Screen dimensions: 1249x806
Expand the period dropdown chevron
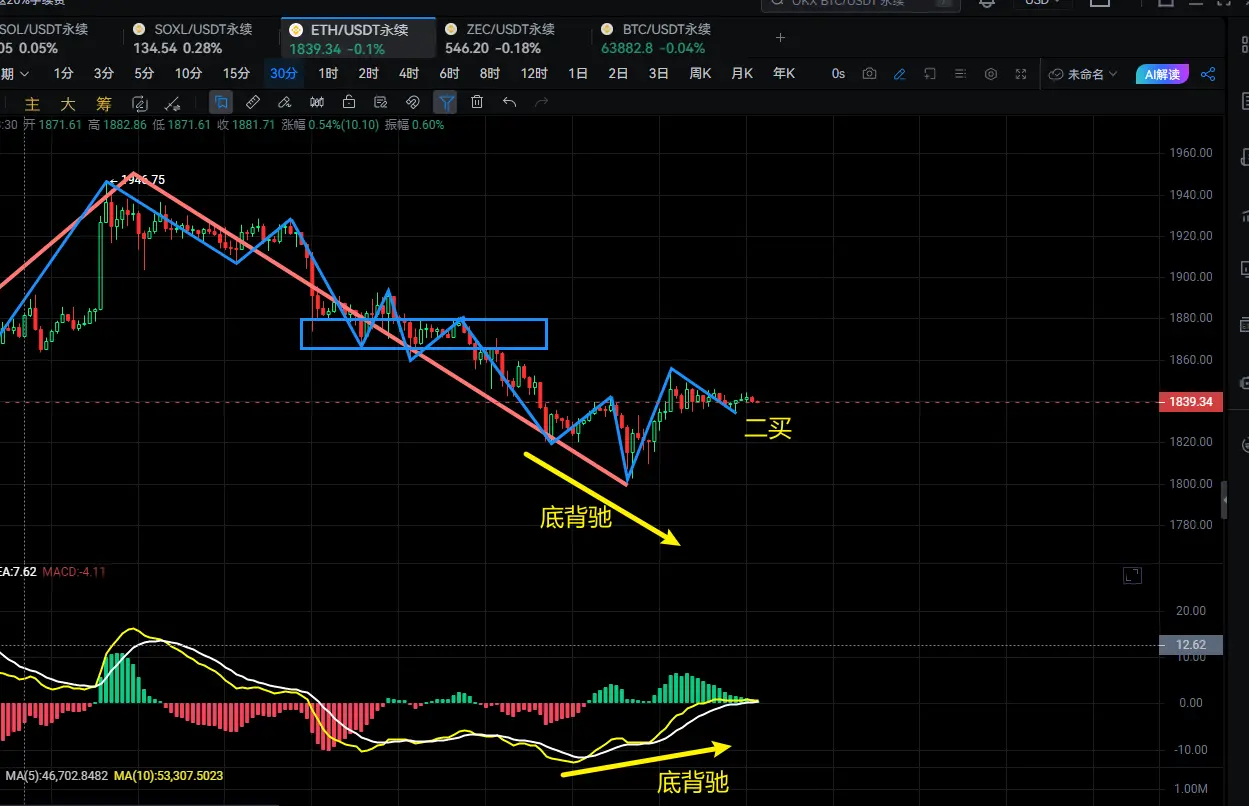point(24,74)
